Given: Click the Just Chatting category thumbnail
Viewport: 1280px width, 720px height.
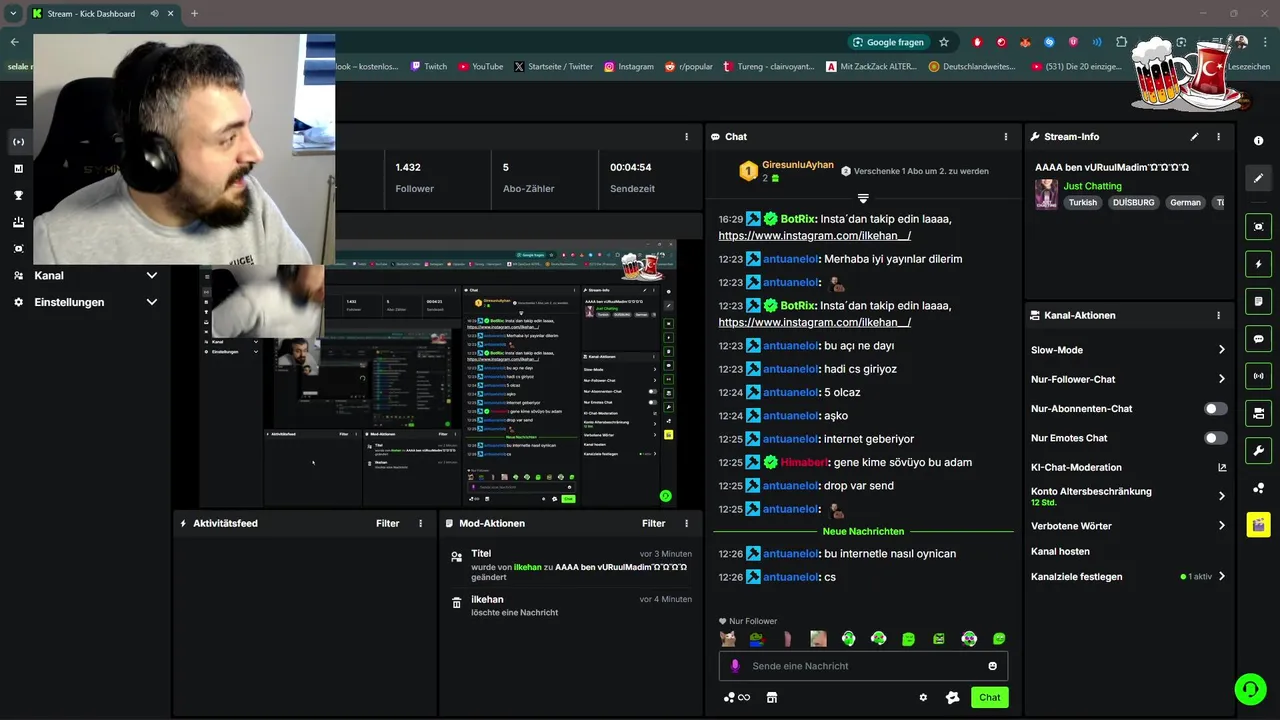Looking at the screenshot, I should tap(1046, 194).
